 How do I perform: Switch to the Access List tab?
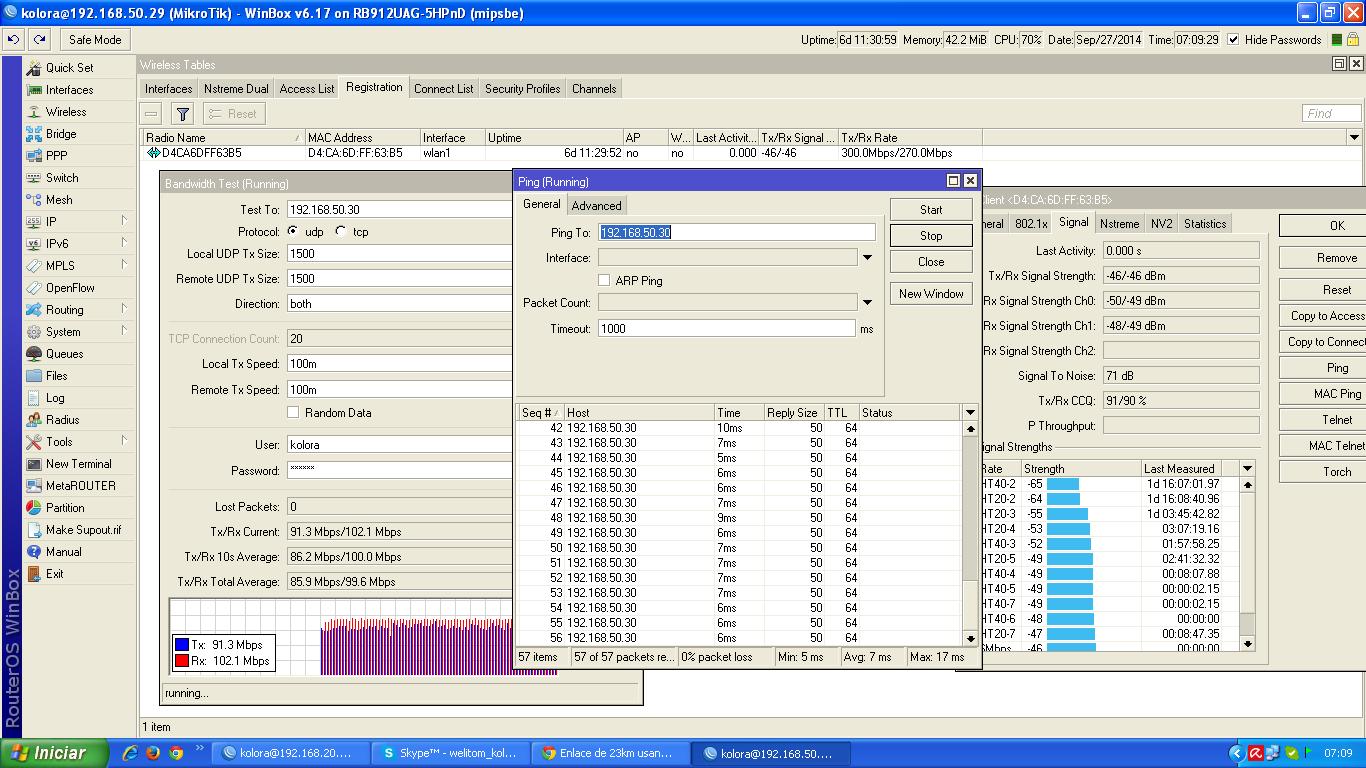tap(307, 89)
